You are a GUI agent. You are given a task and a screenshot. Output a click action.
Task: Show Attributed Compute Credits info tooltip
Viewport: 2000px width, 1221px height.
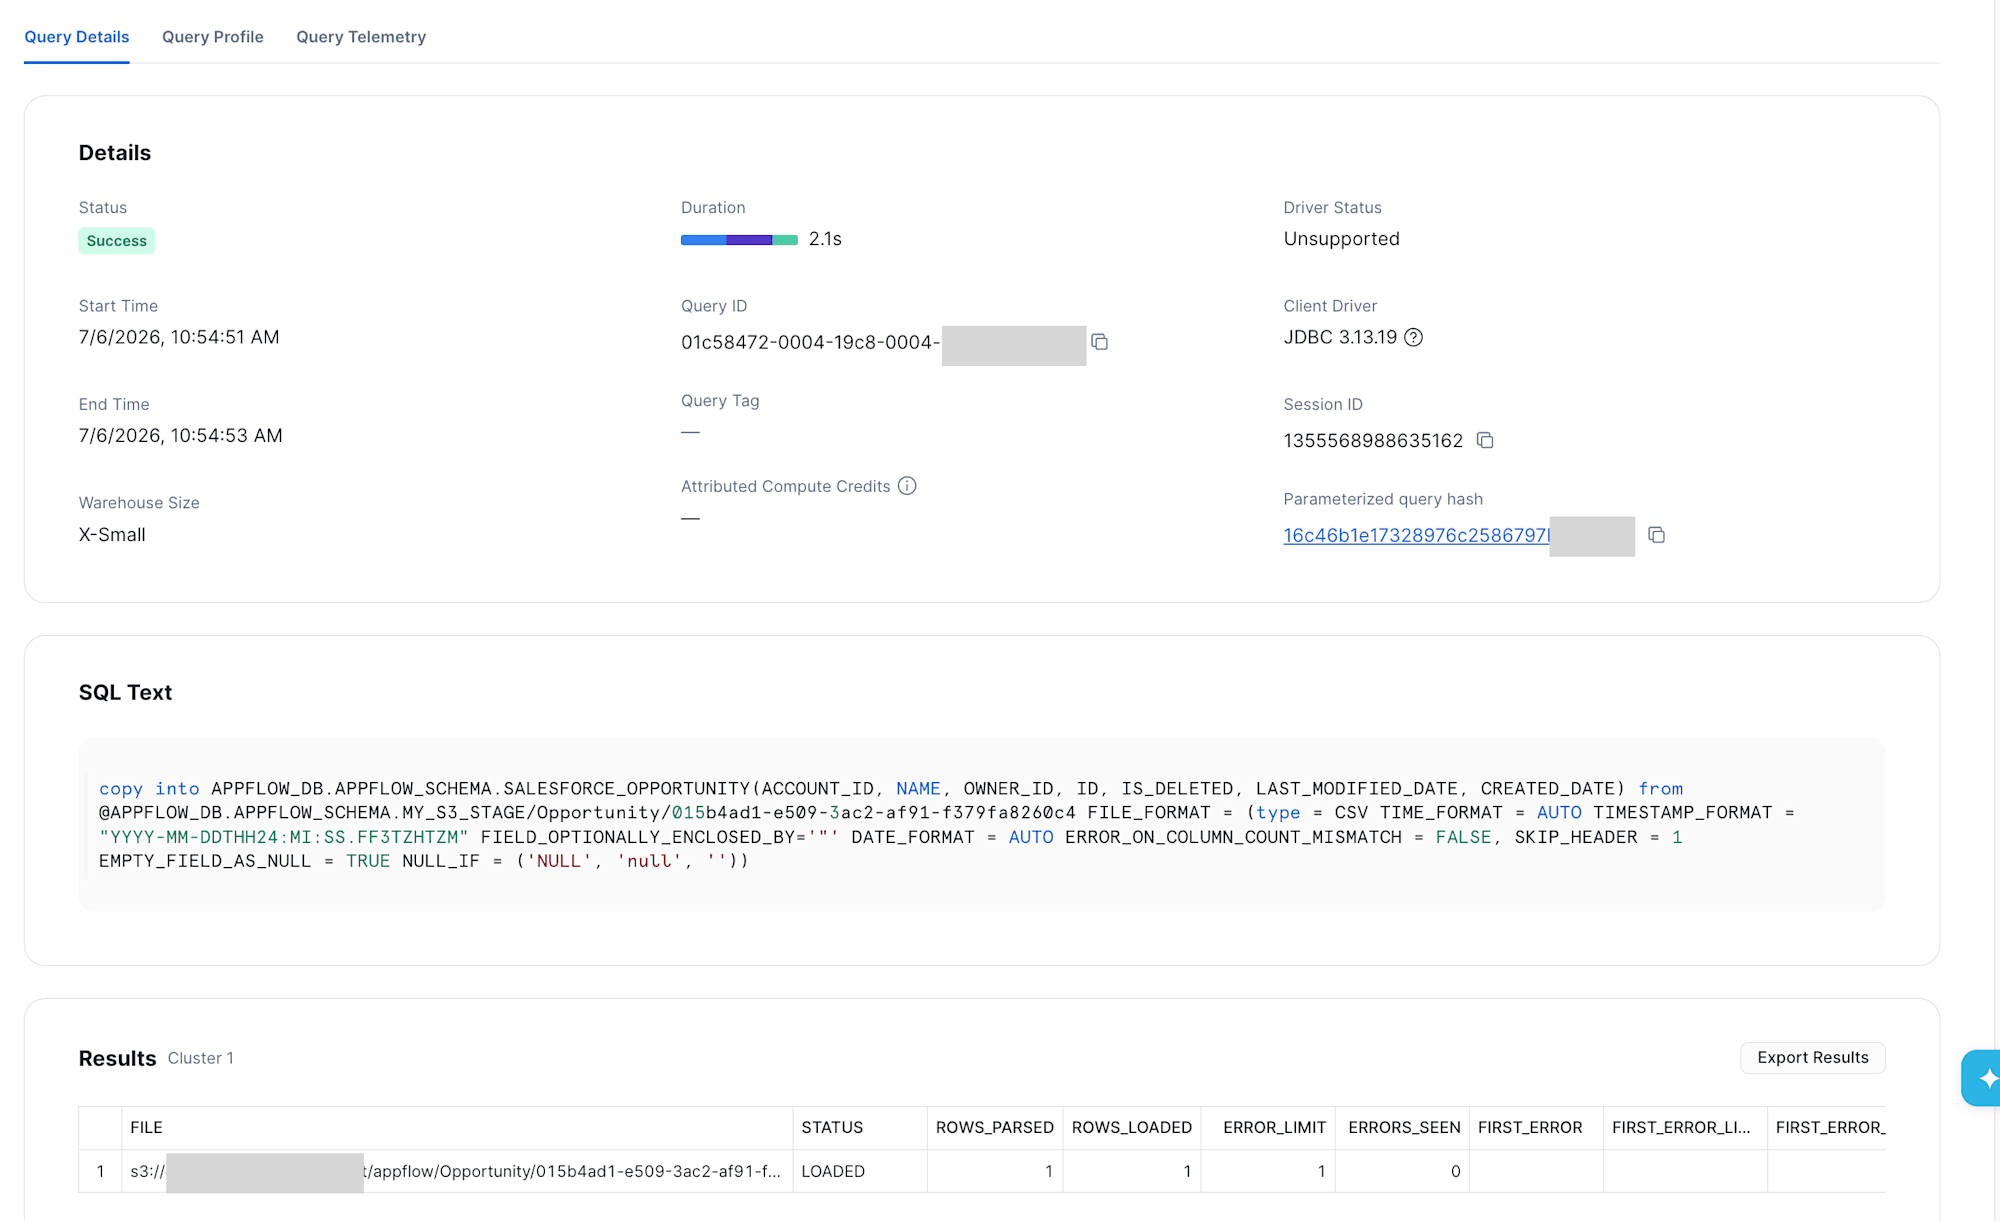tap(907, 486)
